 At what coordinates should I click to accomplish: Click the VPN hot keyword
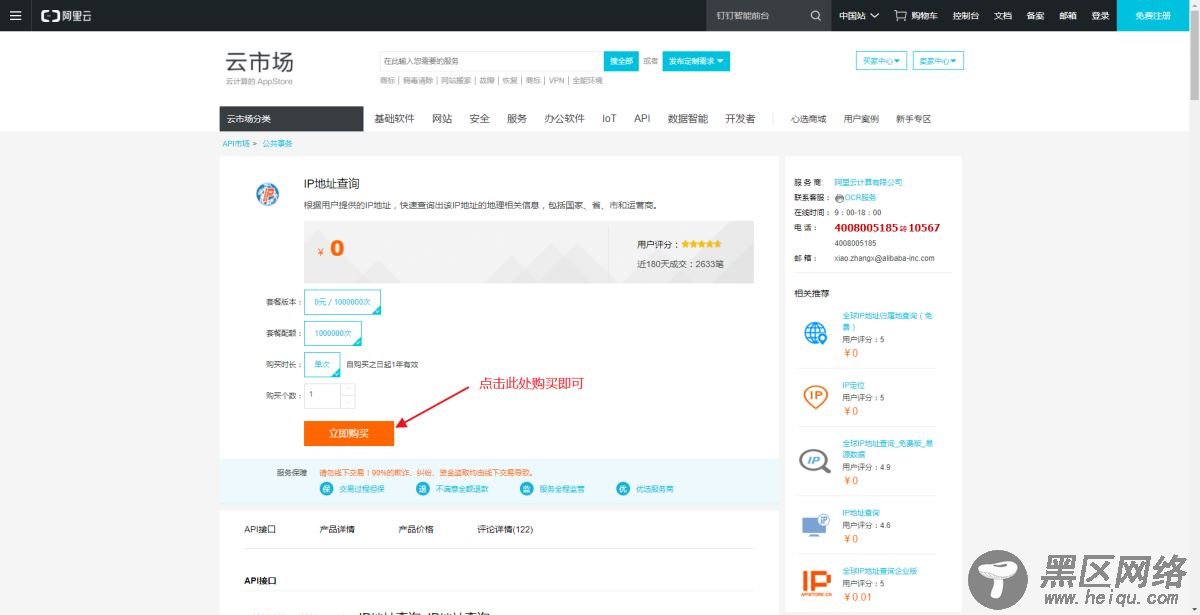[556, 80]
